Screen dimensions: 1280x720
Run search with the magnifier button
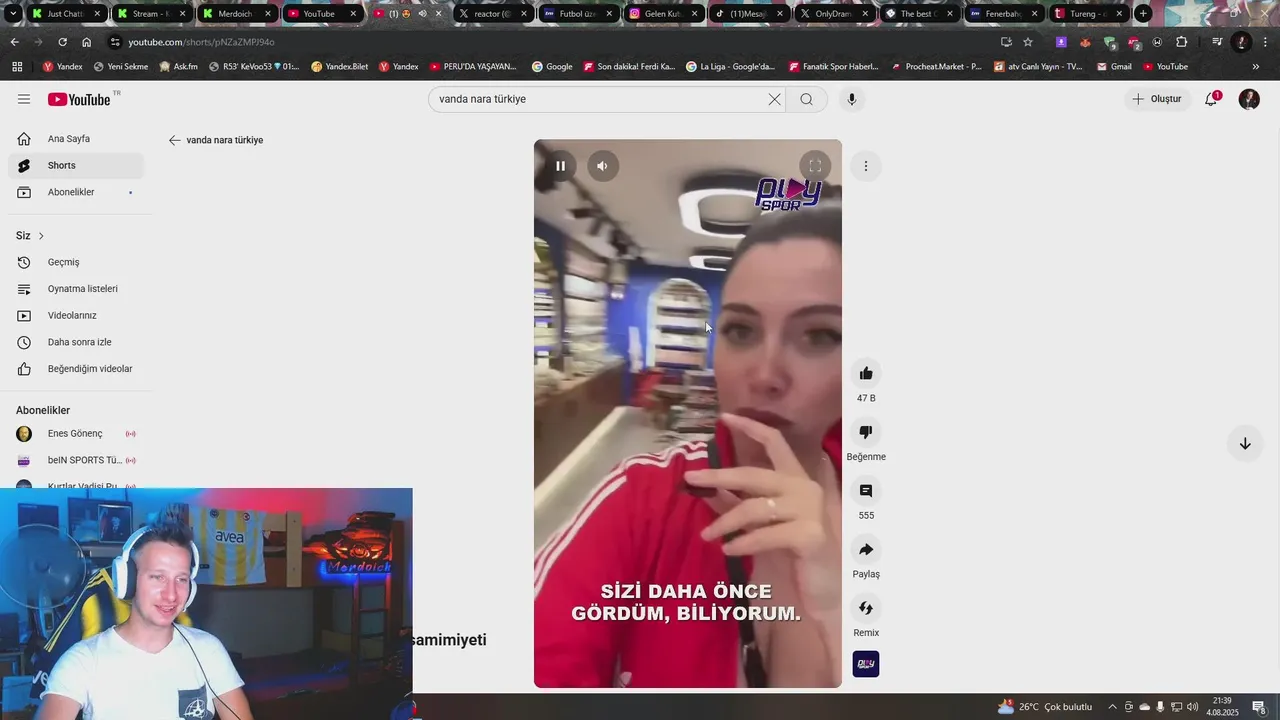click(x=806, y=99)
